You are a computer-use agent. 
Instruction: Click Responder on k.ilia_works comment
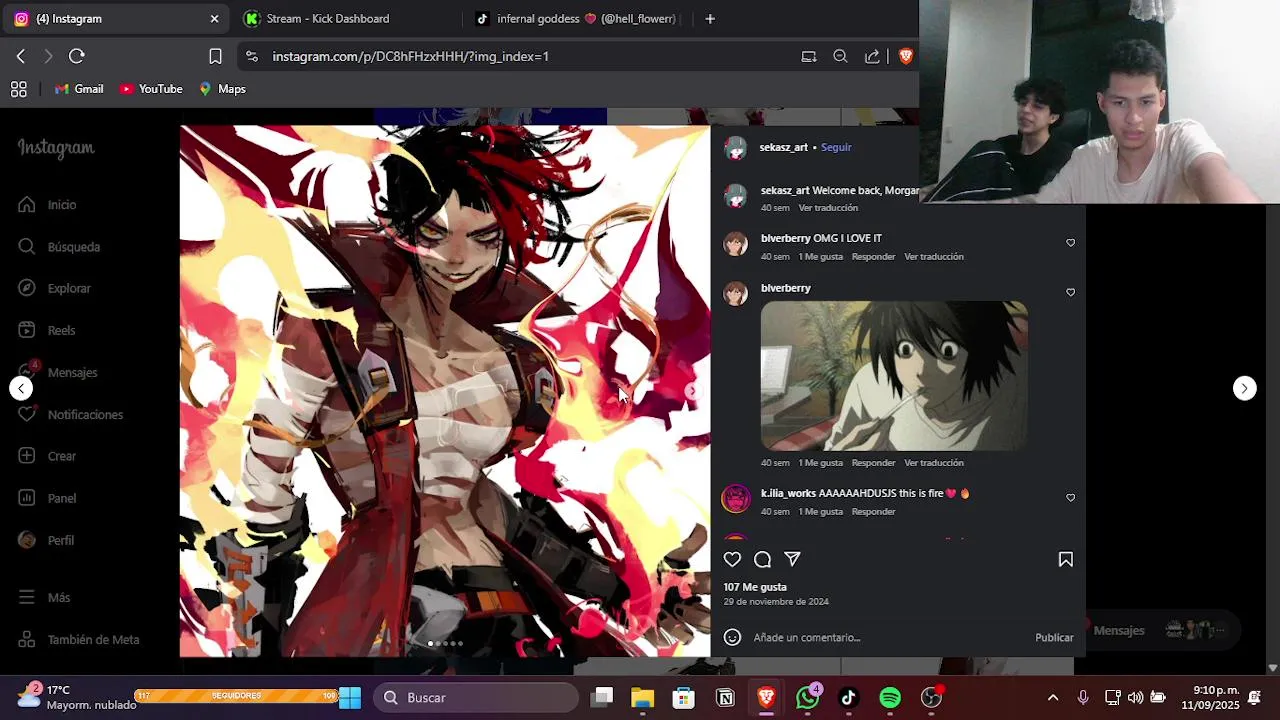(x=873, y=512)
